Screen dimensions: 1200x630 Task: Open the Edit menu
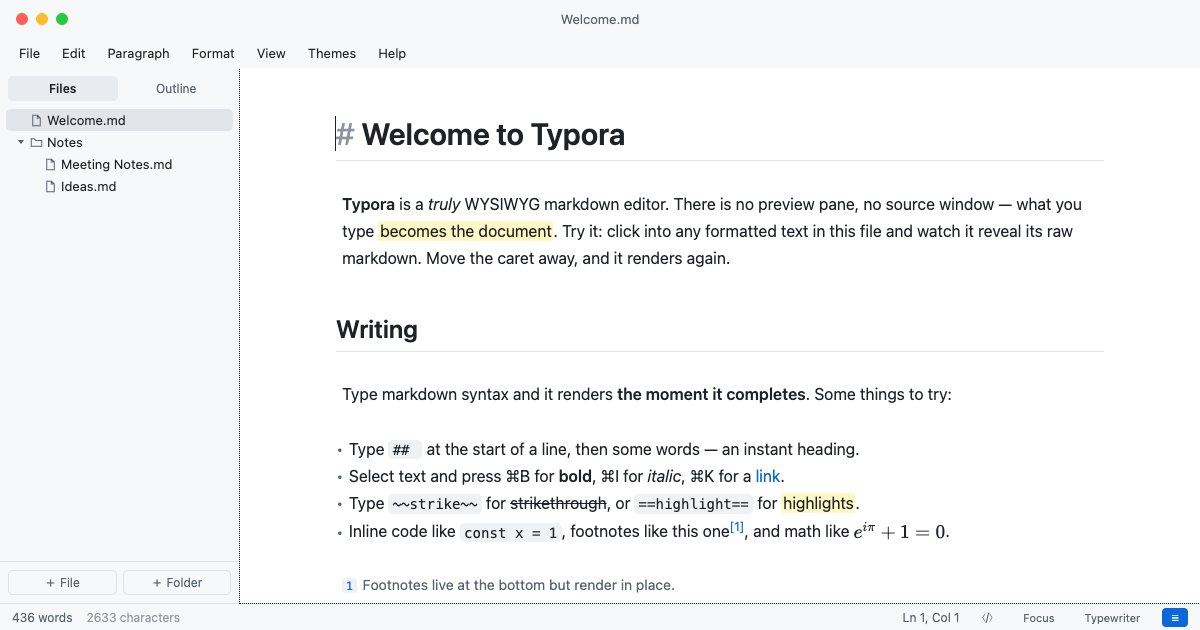[73, 53]
